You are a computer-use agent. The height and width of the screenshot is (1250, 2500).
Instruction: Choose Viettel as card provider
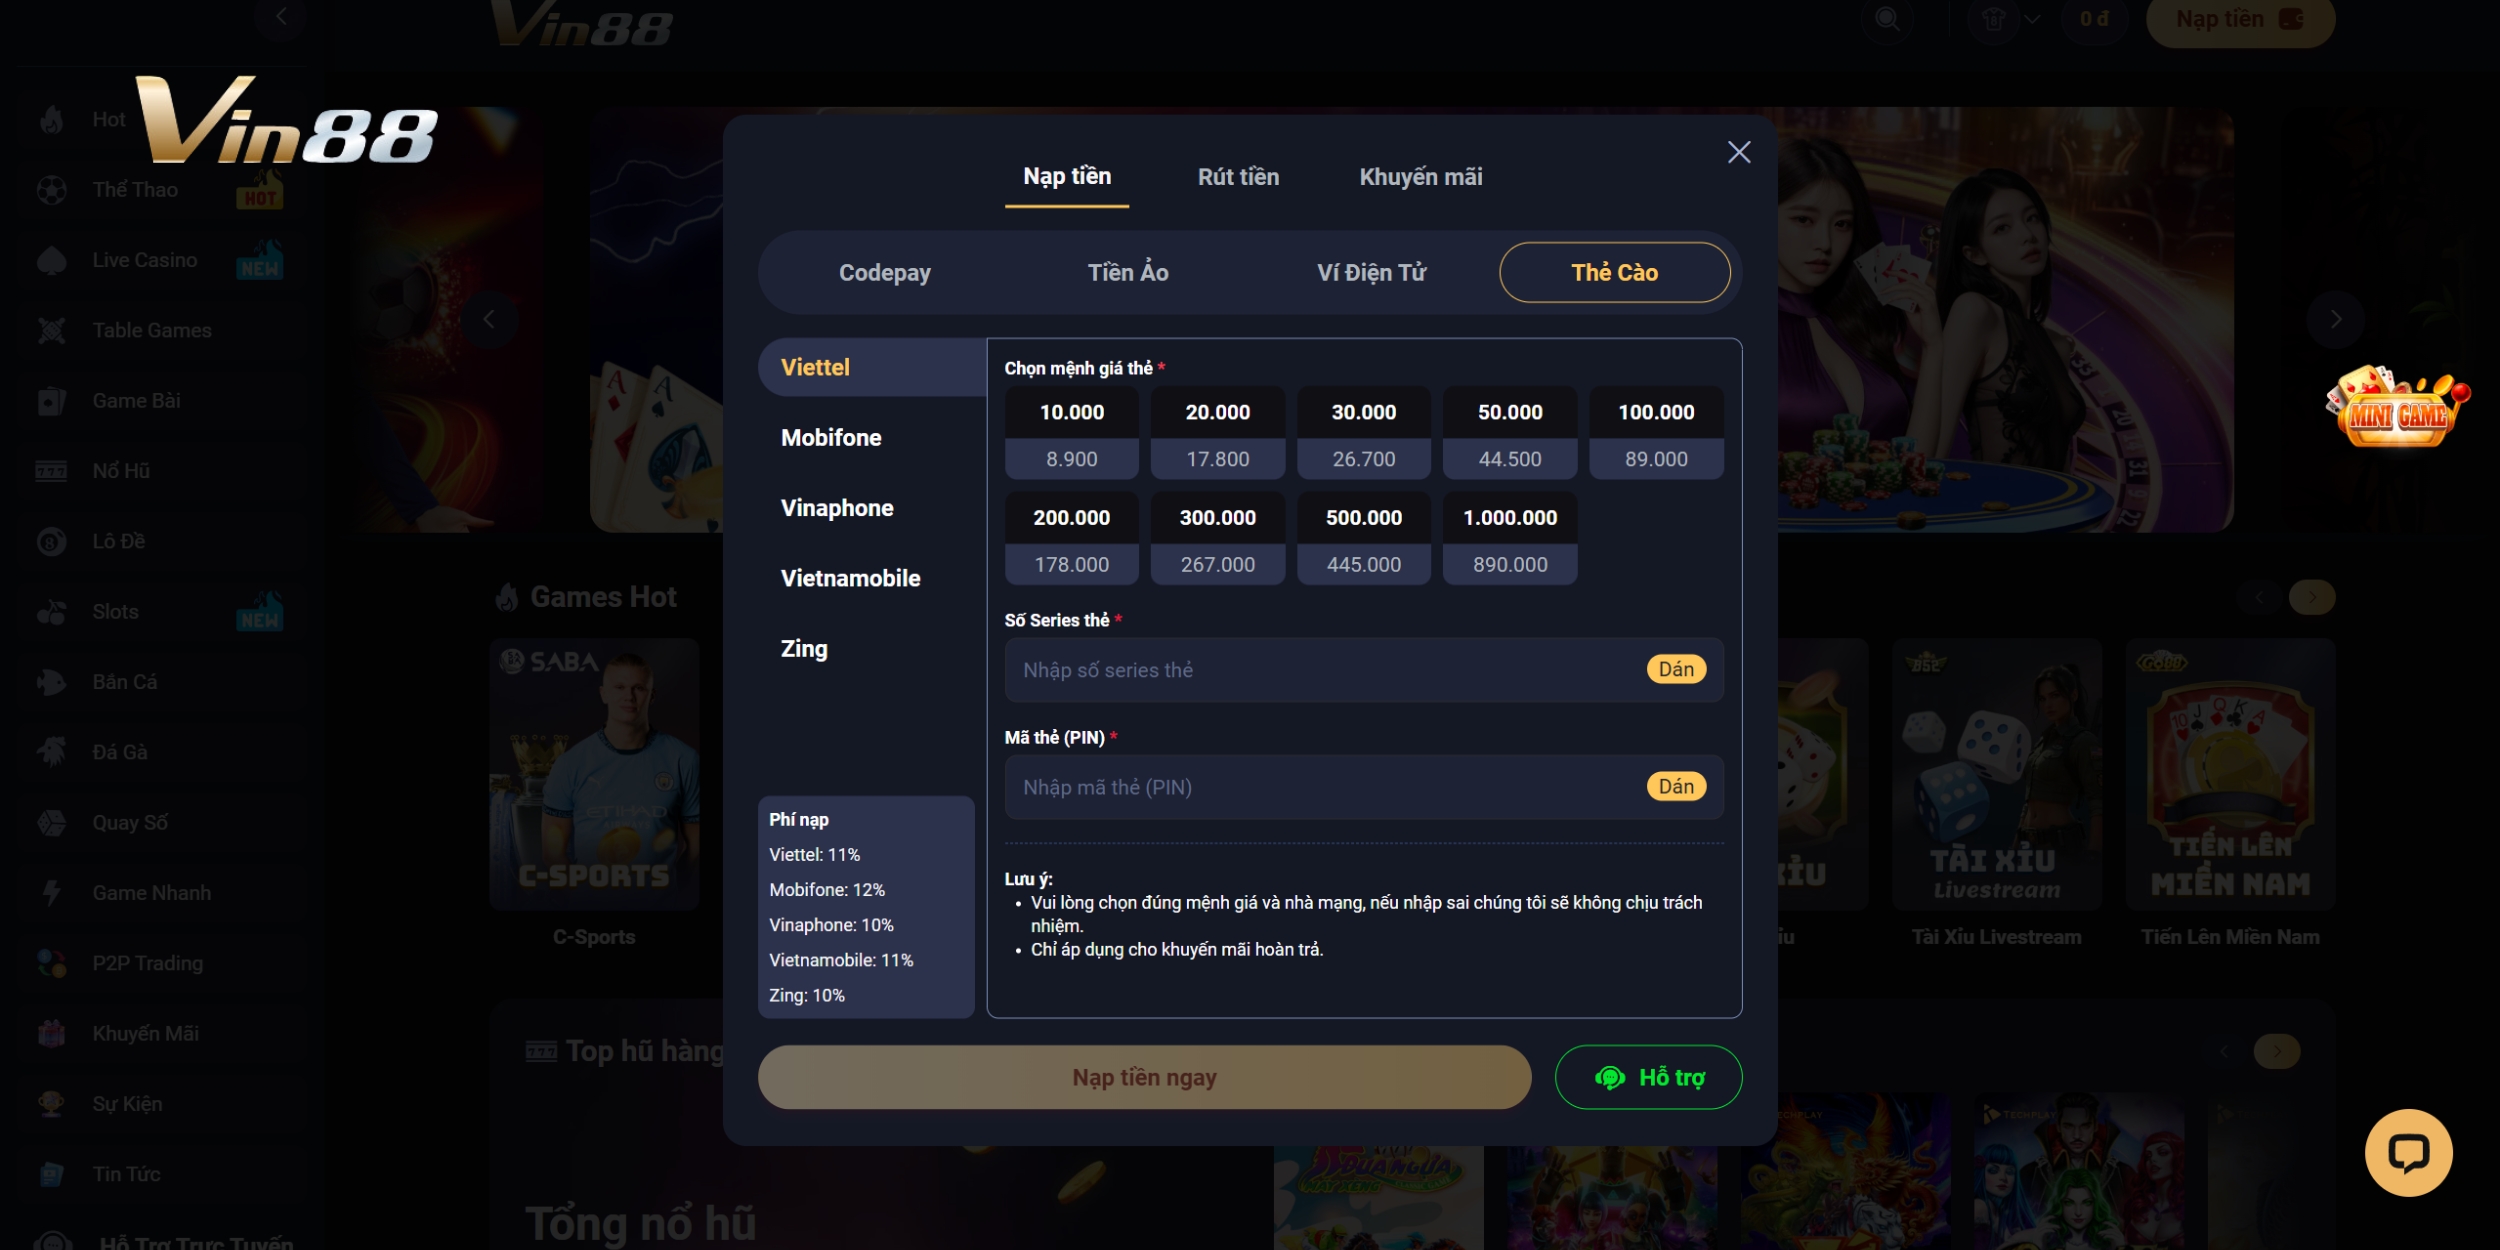[872, 367]
